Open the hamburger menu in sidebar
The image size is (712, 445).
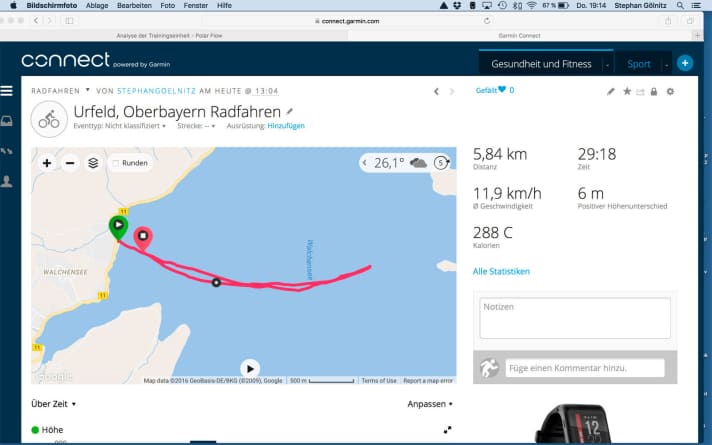pyautogui.click(x=7, y=91)
